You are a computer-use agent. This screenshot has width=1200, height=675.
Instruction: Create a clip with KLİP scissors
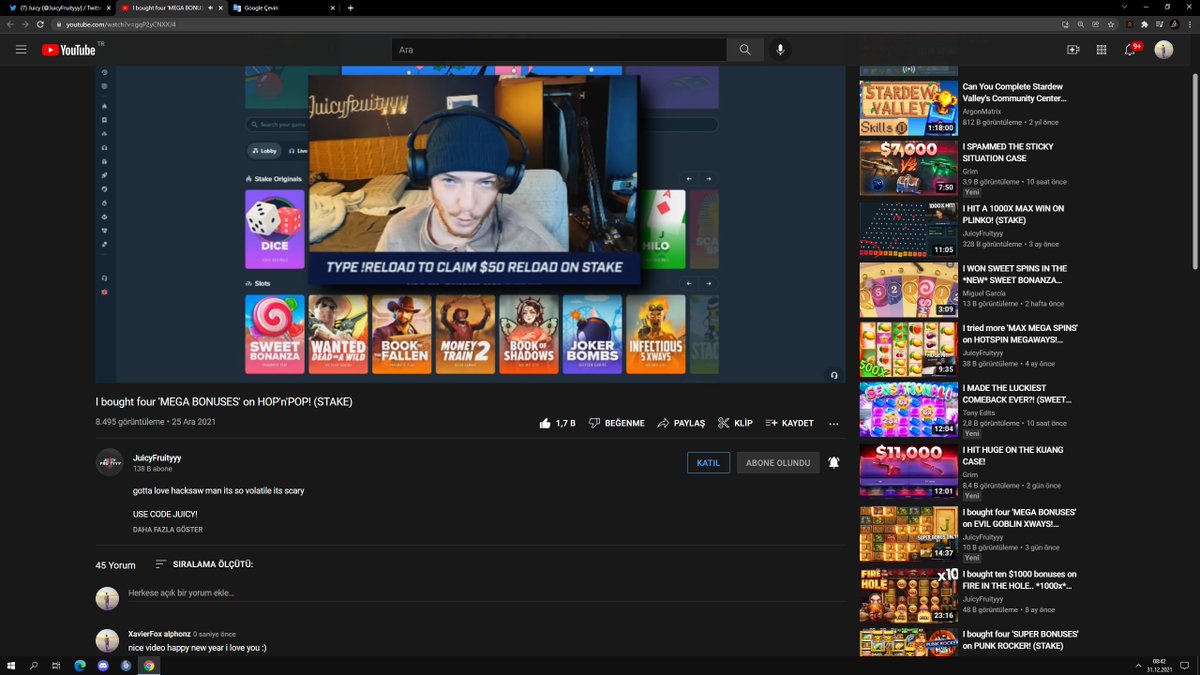[x=735, y=423]
